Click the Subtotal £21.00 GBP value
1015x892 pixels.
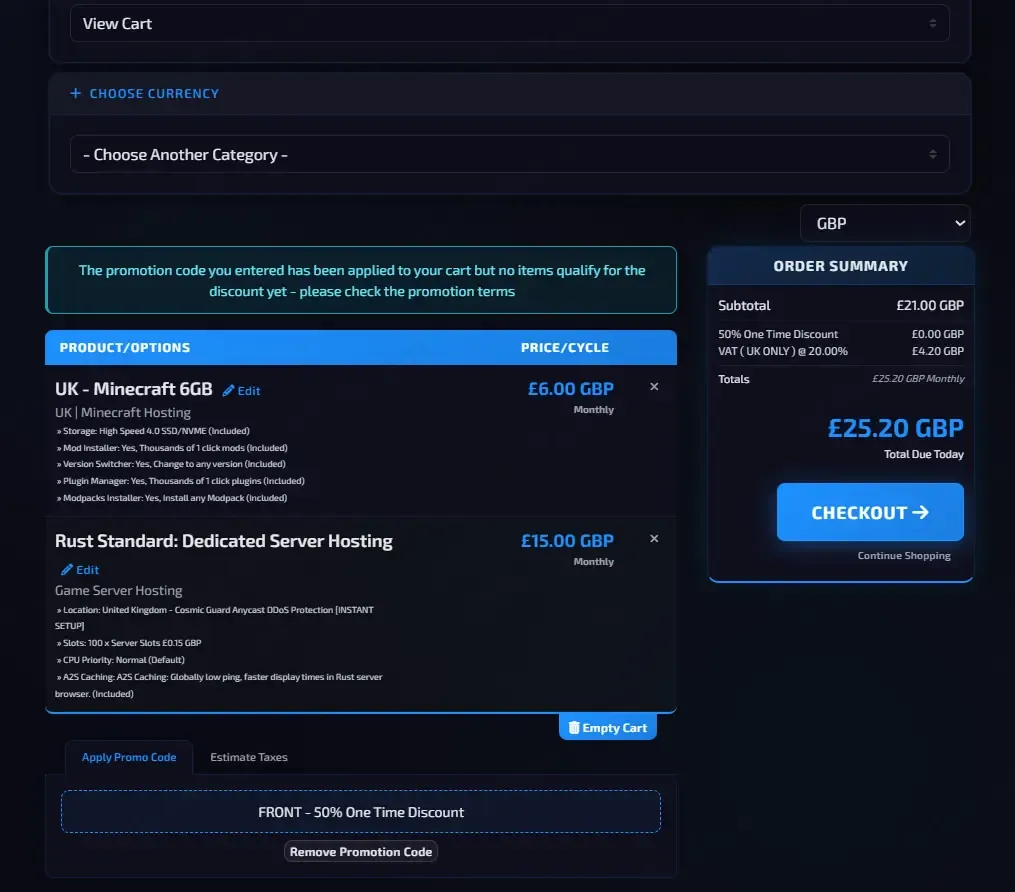coord(930,306)
